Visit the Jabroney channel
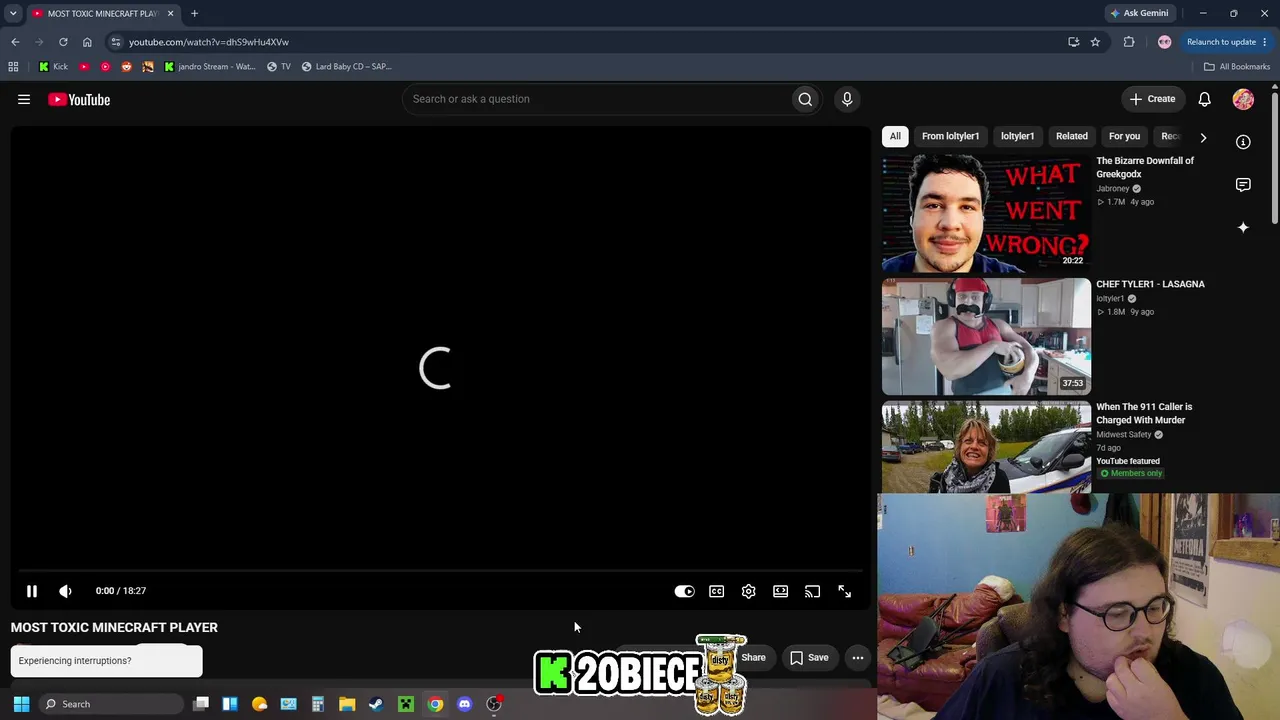This screenshot has width=1280, height=720. (x=1113, y=188)
